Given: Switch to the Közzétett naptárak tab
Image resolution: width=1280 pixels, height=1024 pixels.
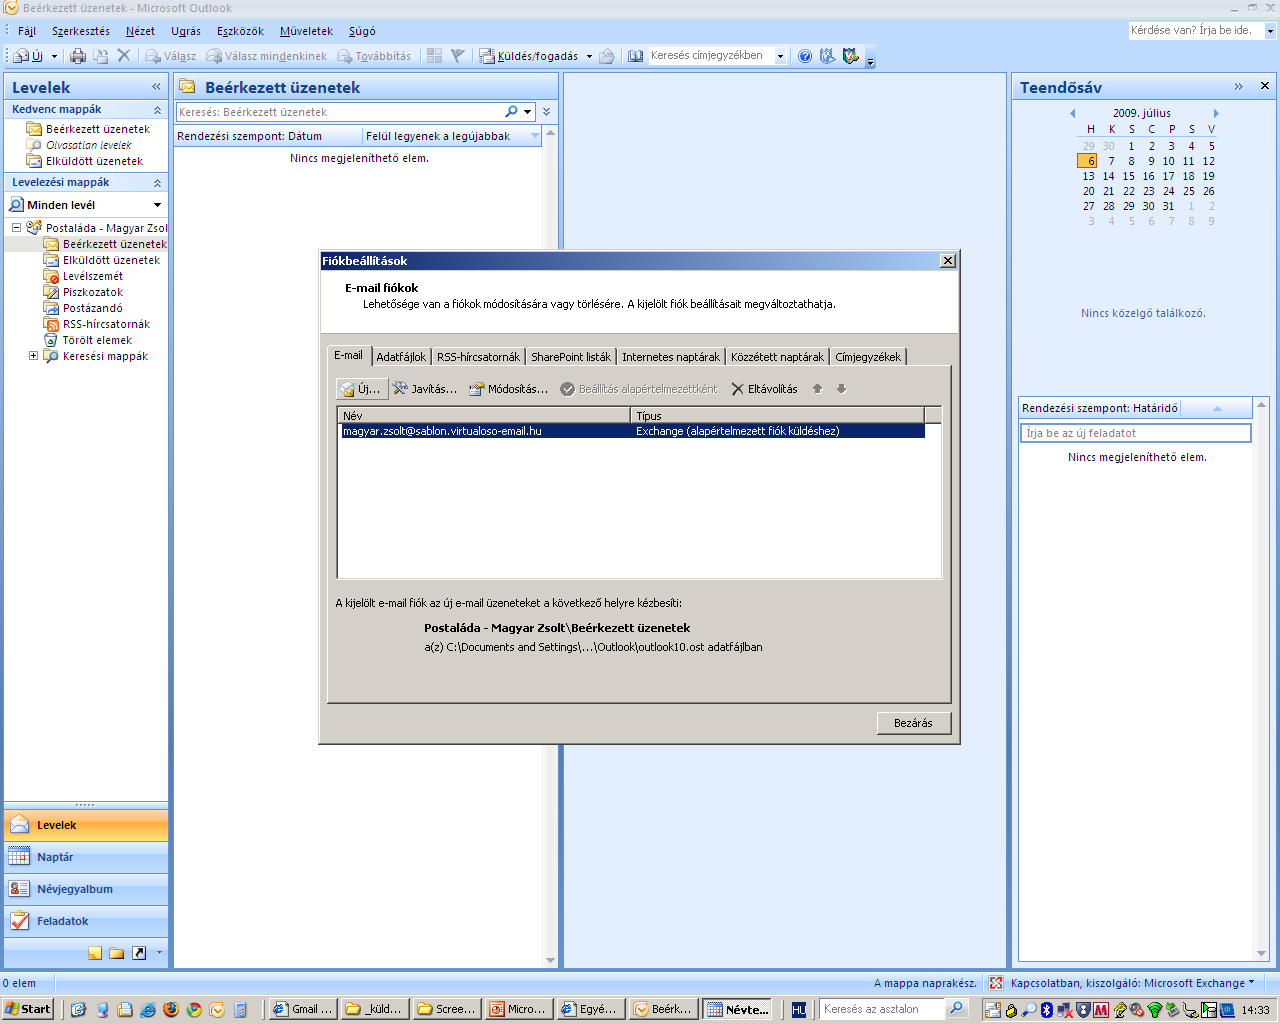Looking at the screenshot, I should tap(778, 357).
